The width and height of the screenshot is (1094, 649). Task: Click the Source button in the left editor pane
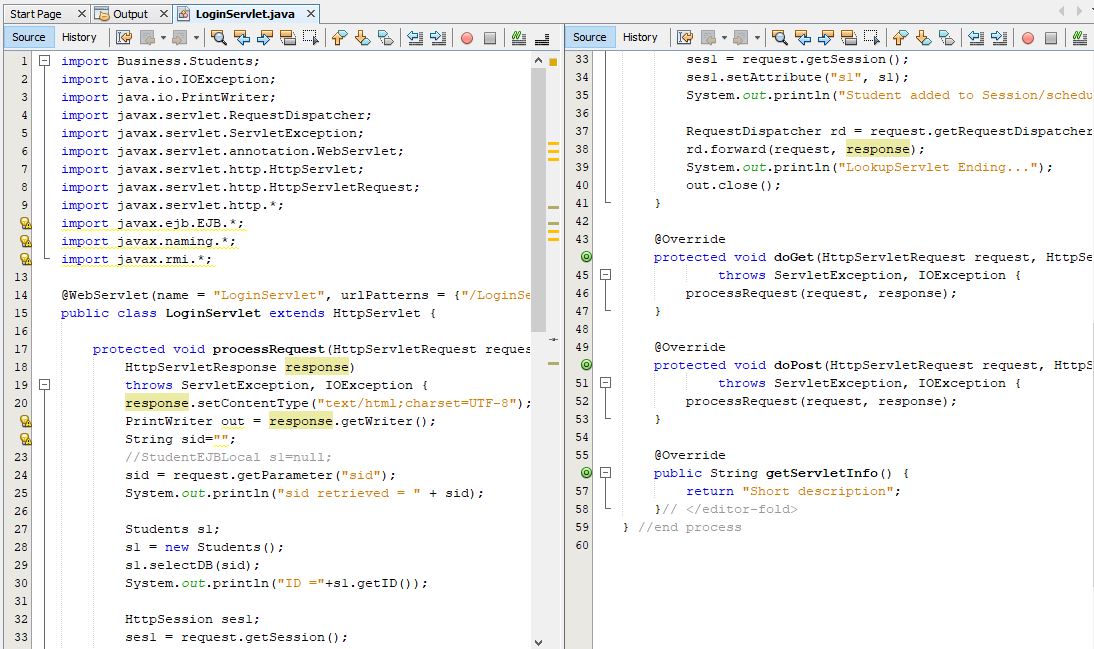click(x=28, y=37)
